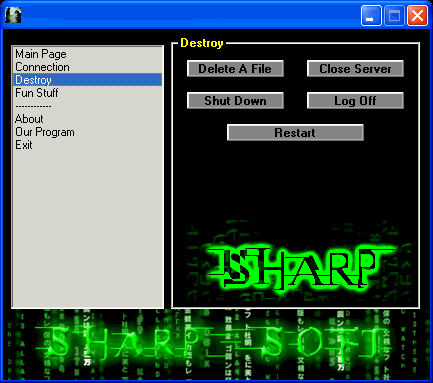Select the highlighted Destroy list item
Image resolution: width=433 pixels, height=383 pixels.
(88, 80)
